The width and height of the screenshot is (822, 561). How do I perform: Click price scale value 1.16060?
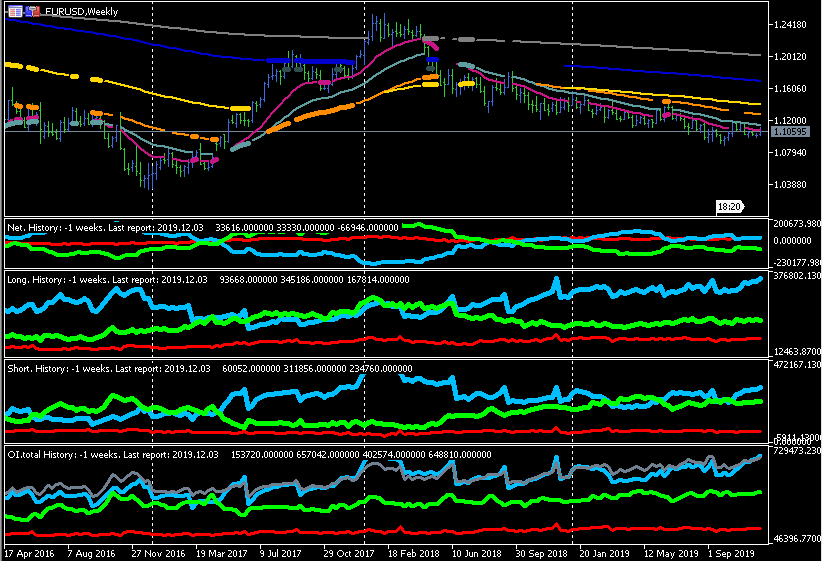tap(790, 88)
